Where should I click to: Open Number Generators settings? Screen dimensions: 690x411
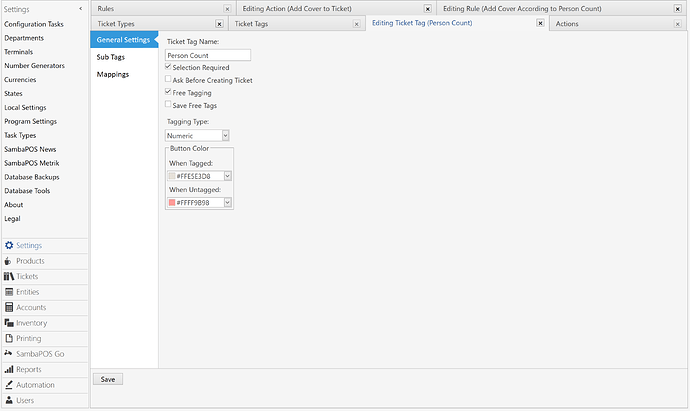click(x=34, y=66)
